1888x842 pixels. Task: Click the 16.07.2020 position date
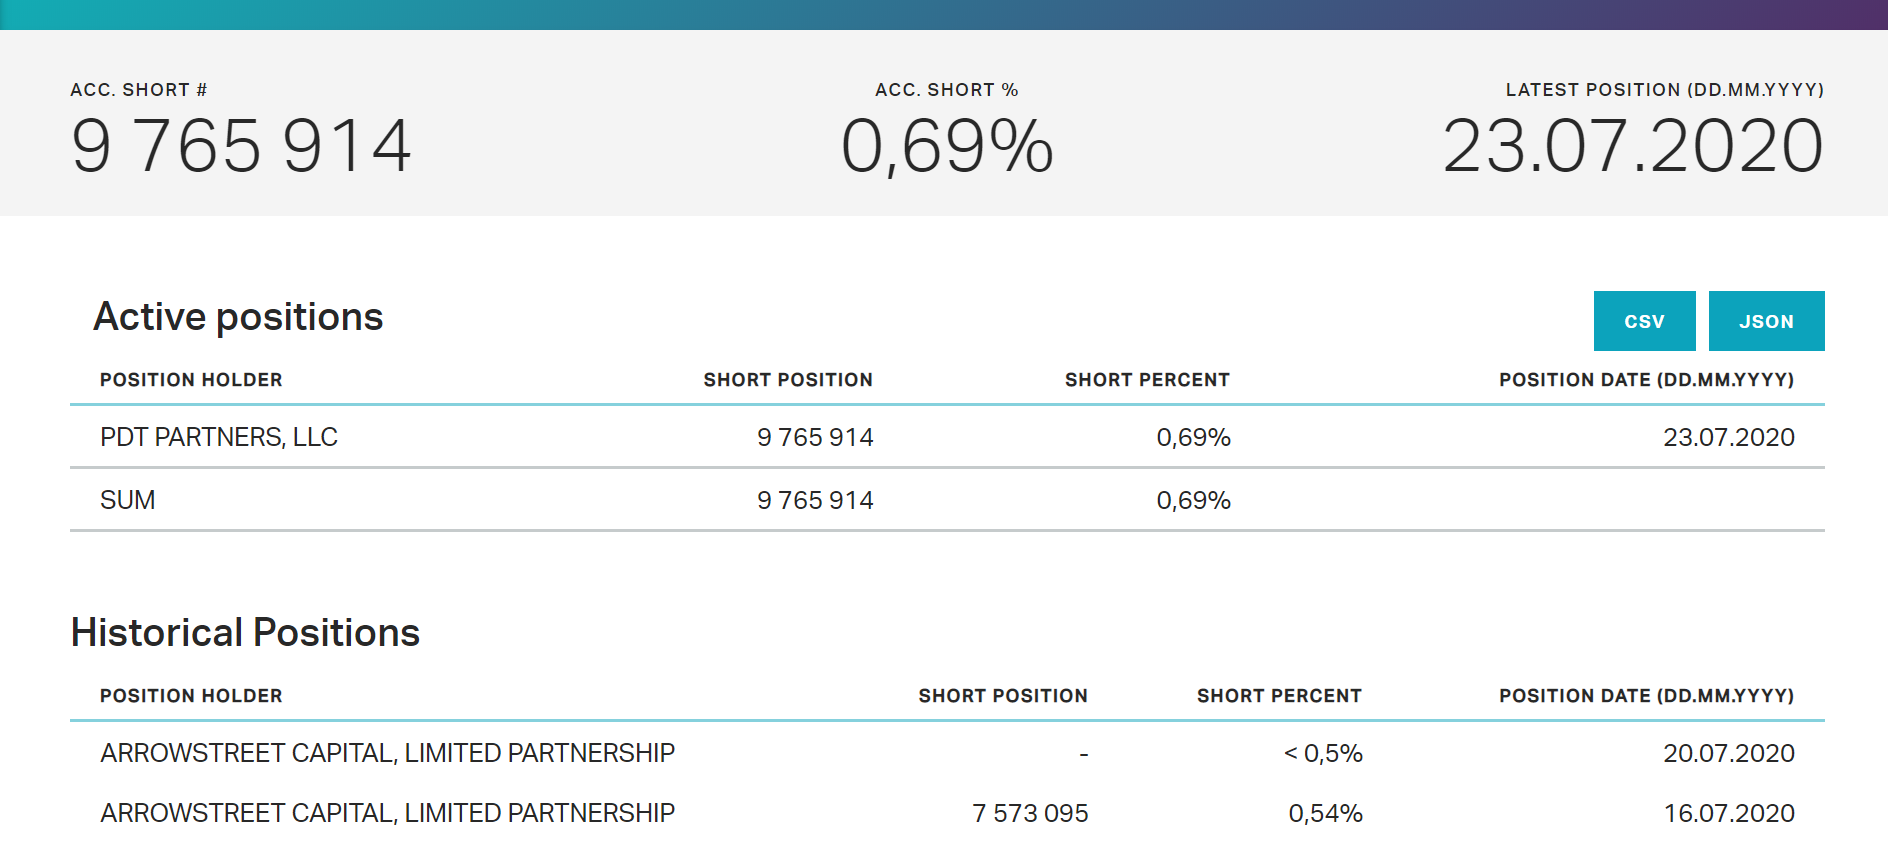(x=1729, y=813)
